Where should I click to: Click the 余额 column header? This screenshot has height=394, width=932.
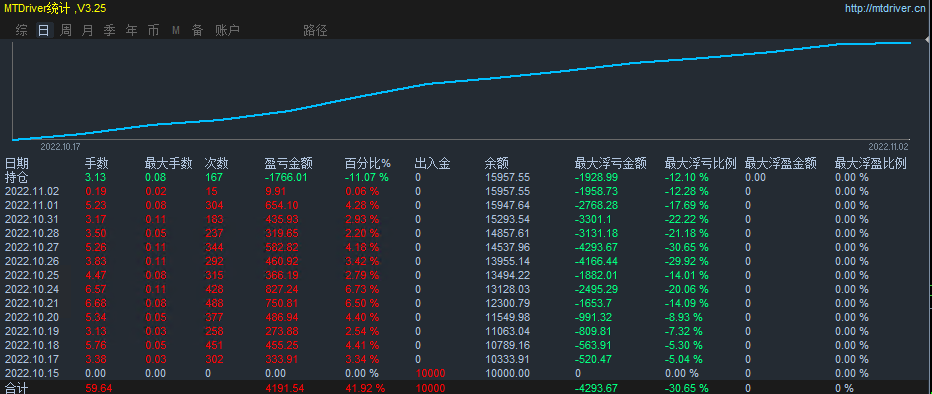point(496,163)
